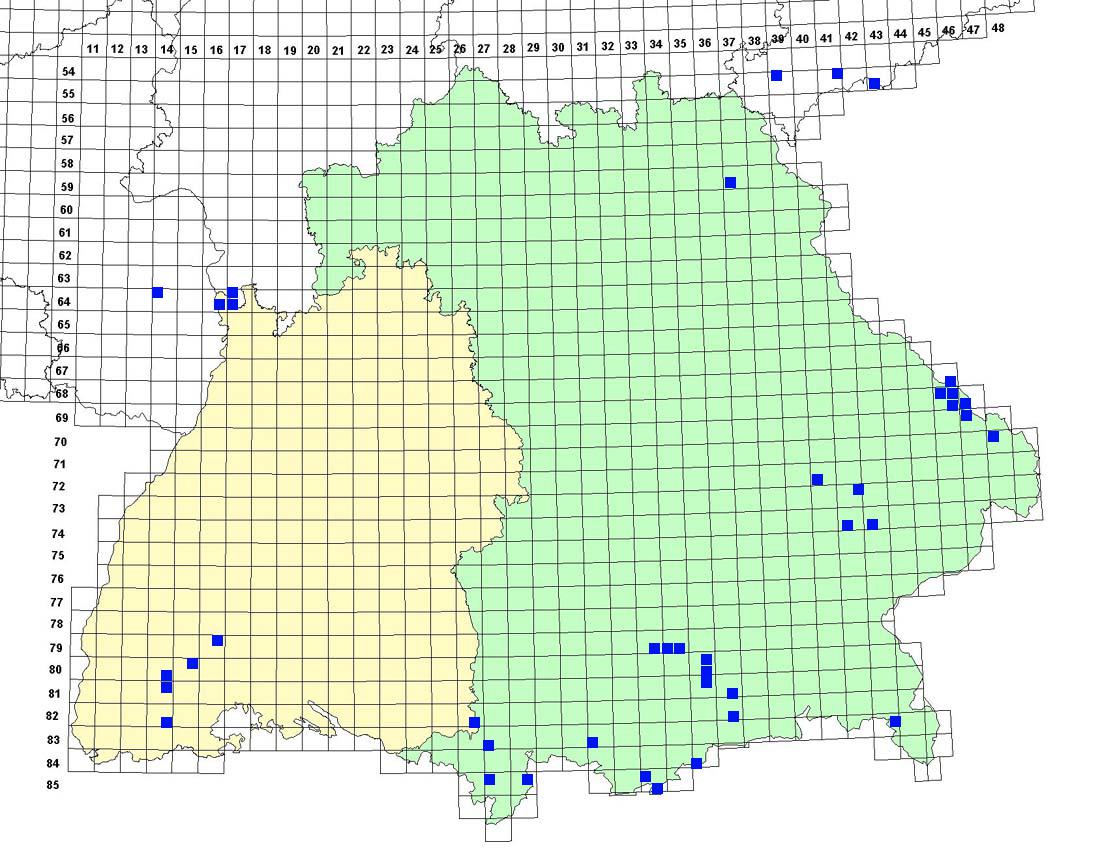Click column label 11

click(x=93, y=49)
